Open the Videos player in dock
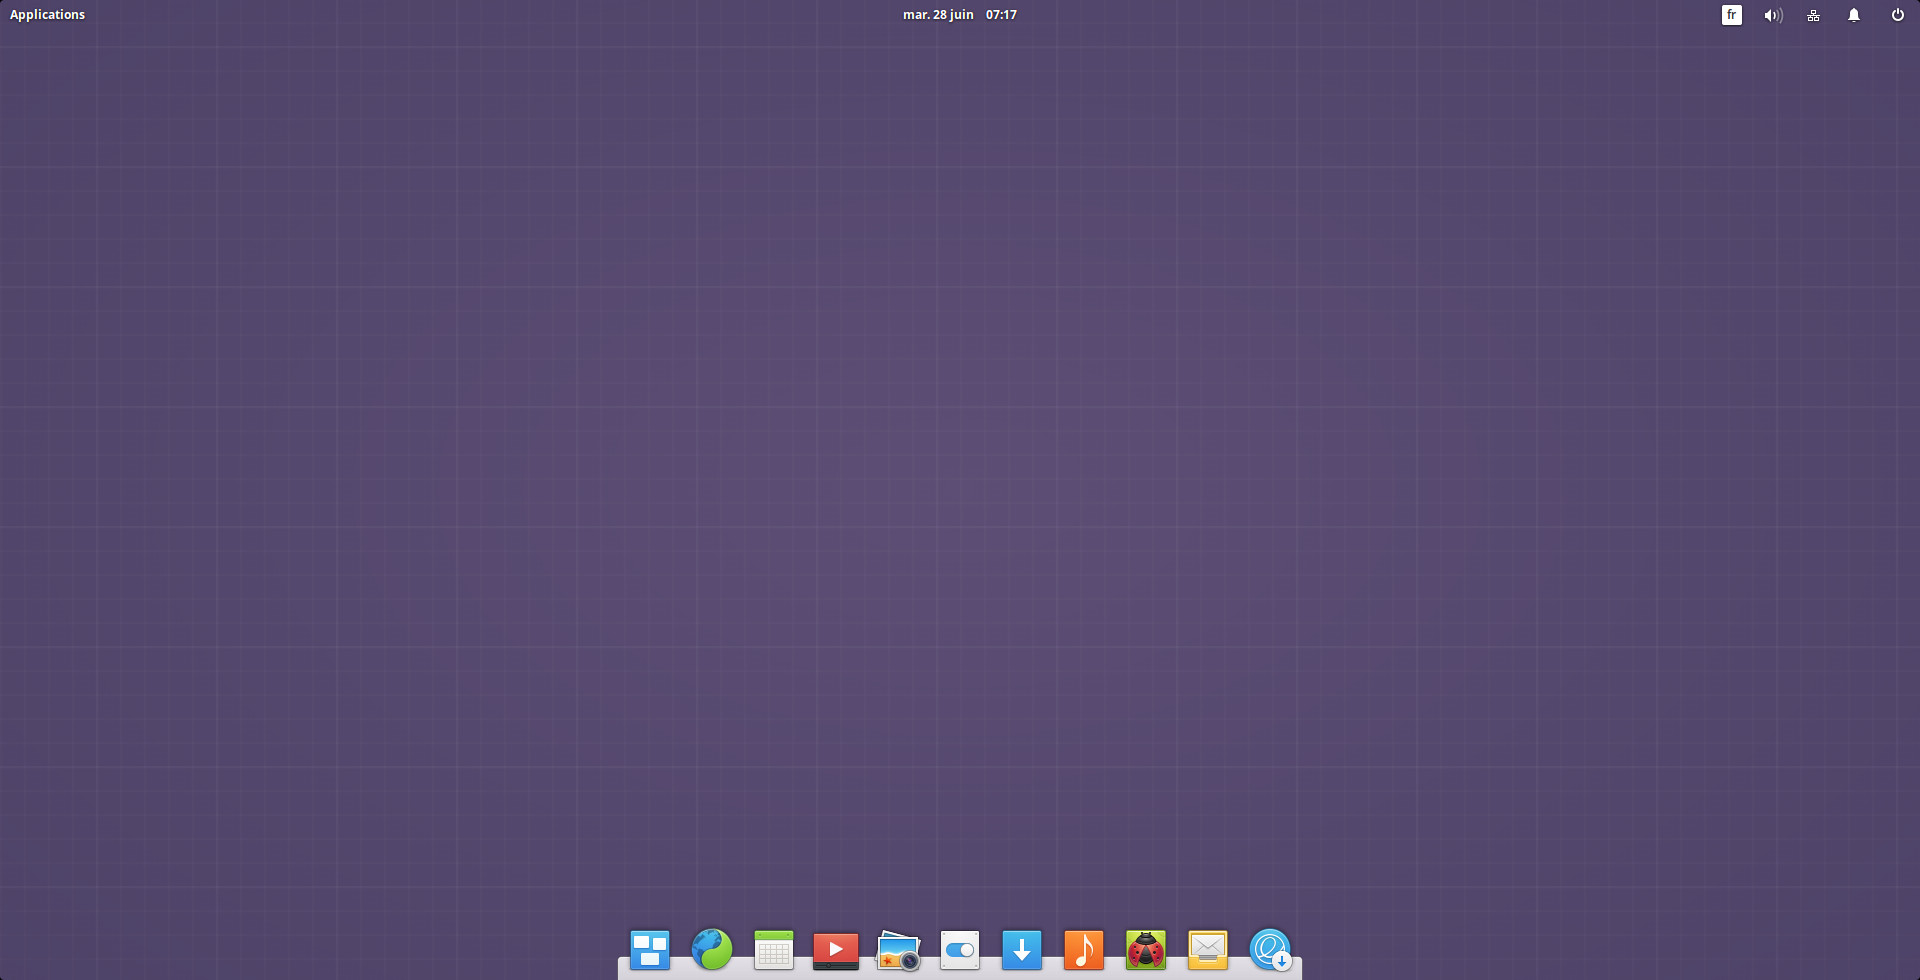 836,950
